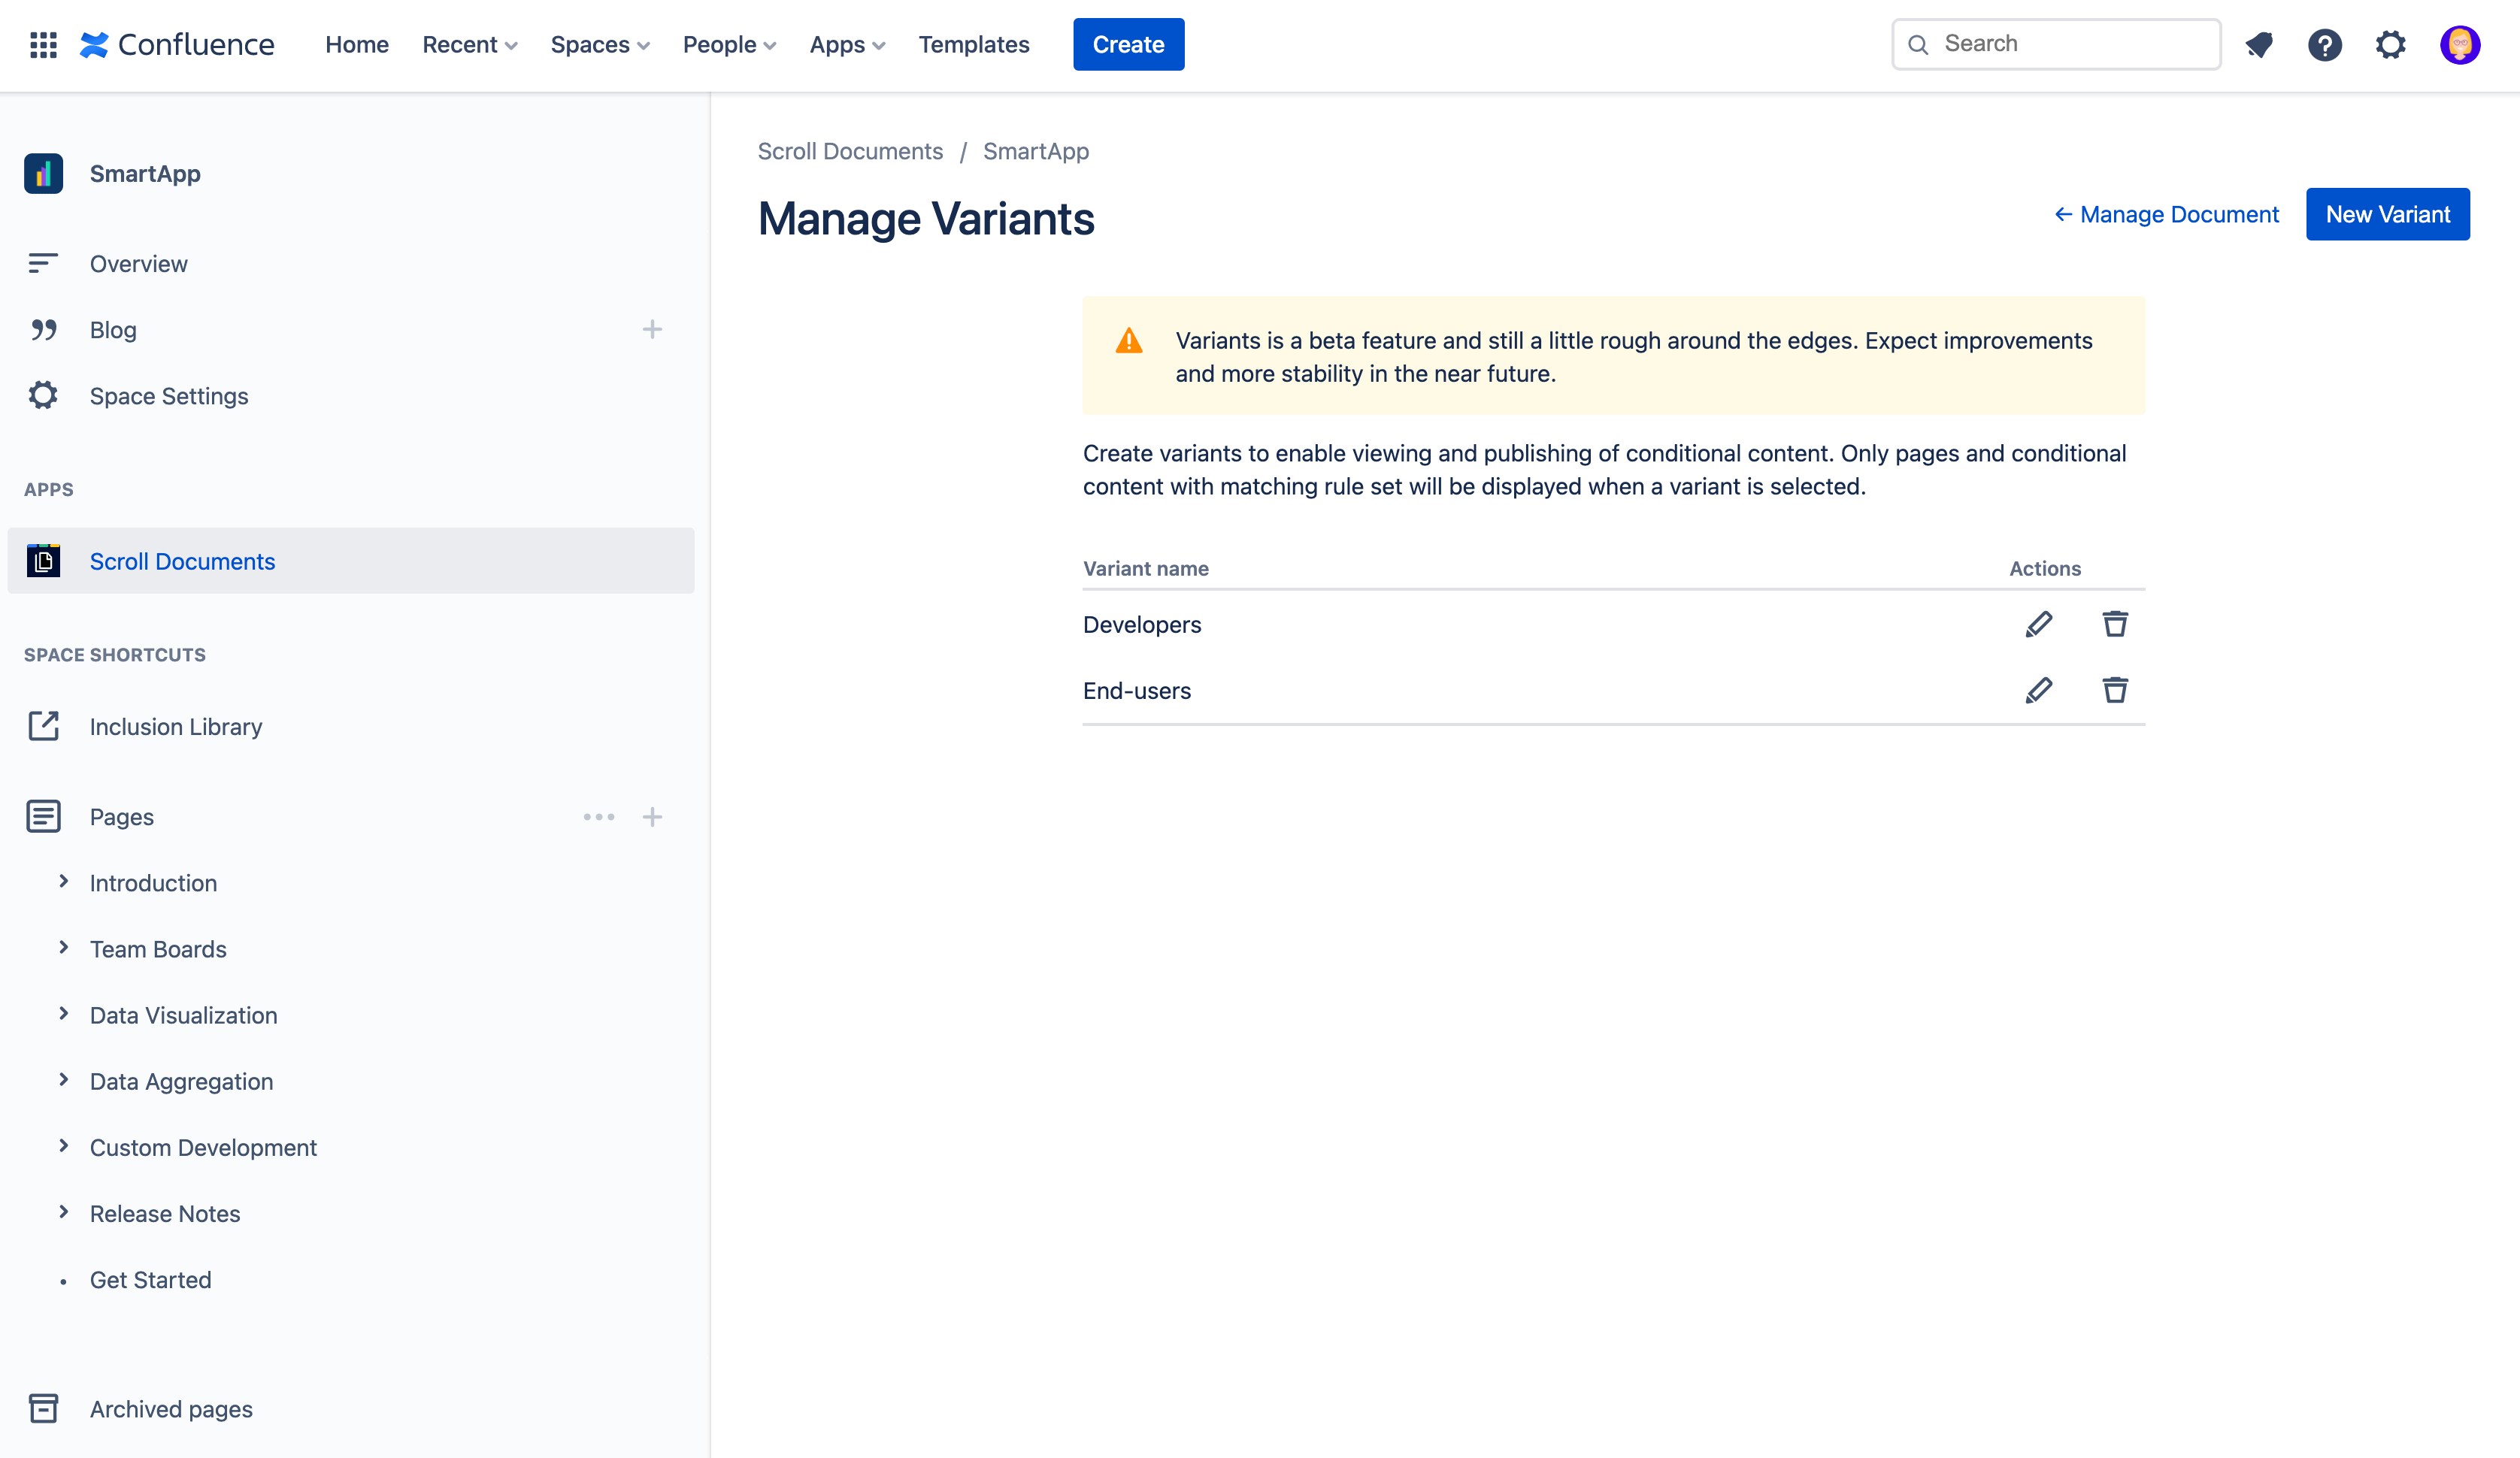Click the New Variant button
This screenshot has height=1458, width=2520.
click(2387, 214)
